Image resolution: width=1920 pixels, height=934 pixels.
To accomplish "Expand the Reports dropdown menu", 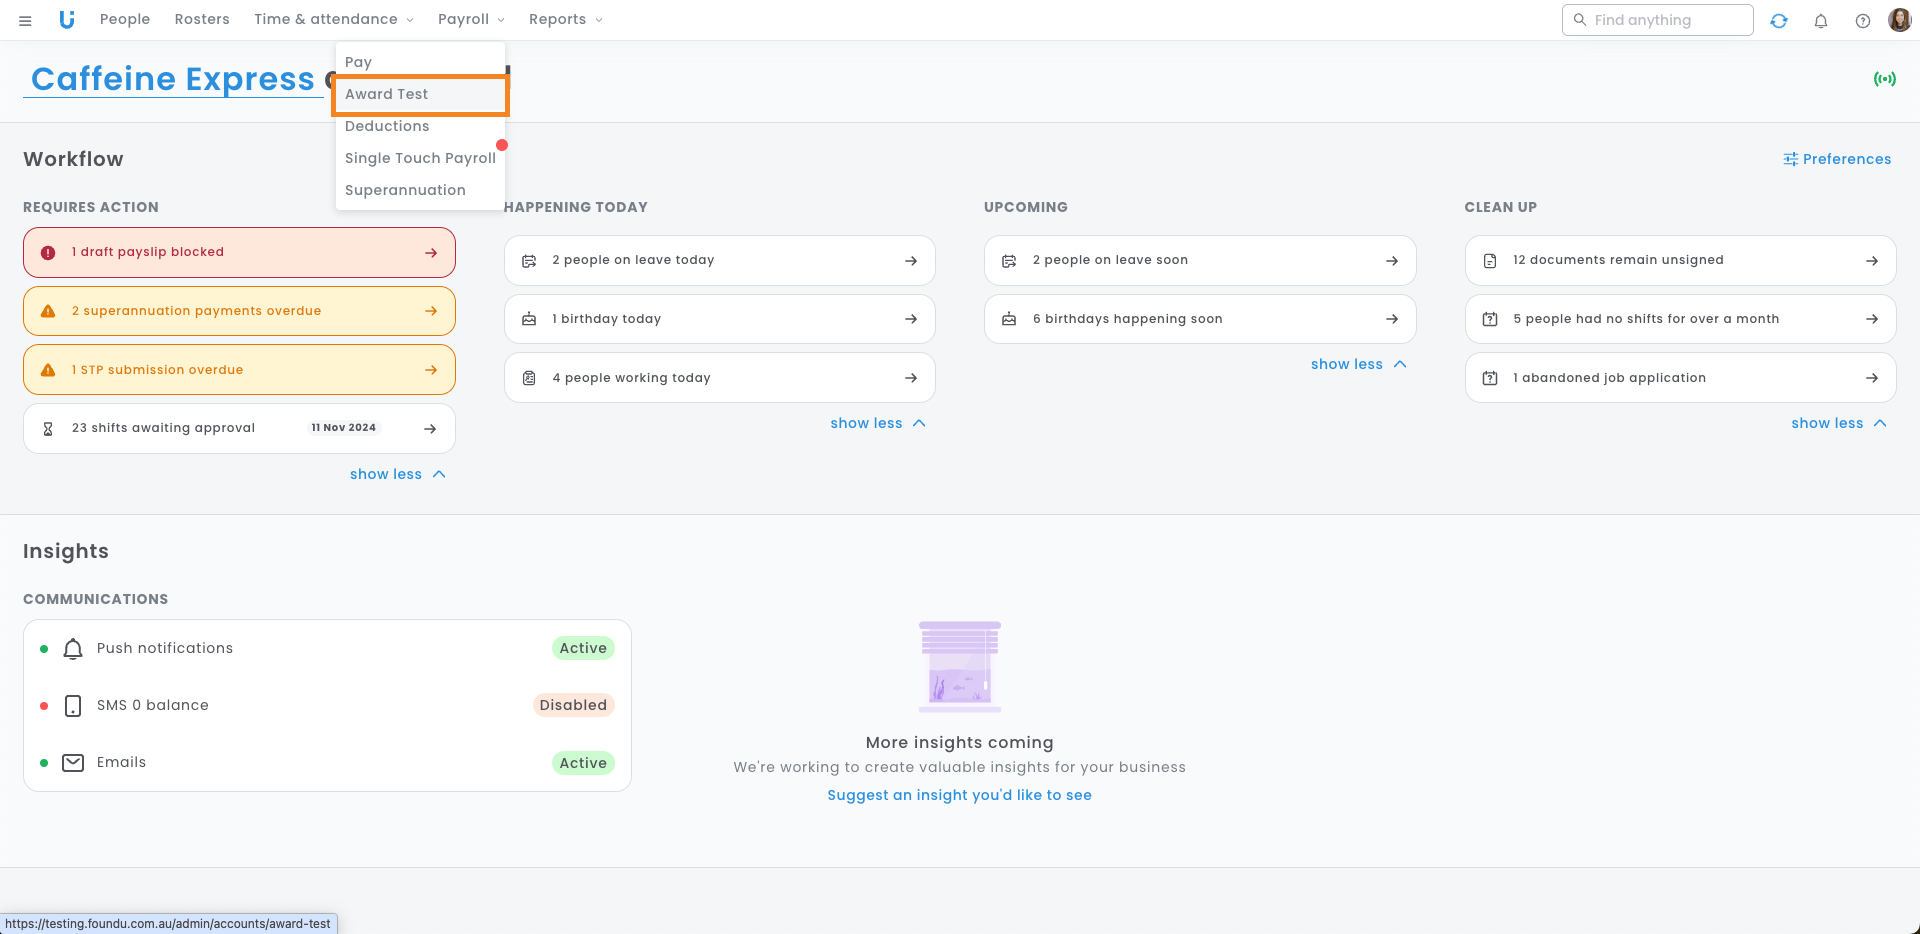I will (565, 20).
